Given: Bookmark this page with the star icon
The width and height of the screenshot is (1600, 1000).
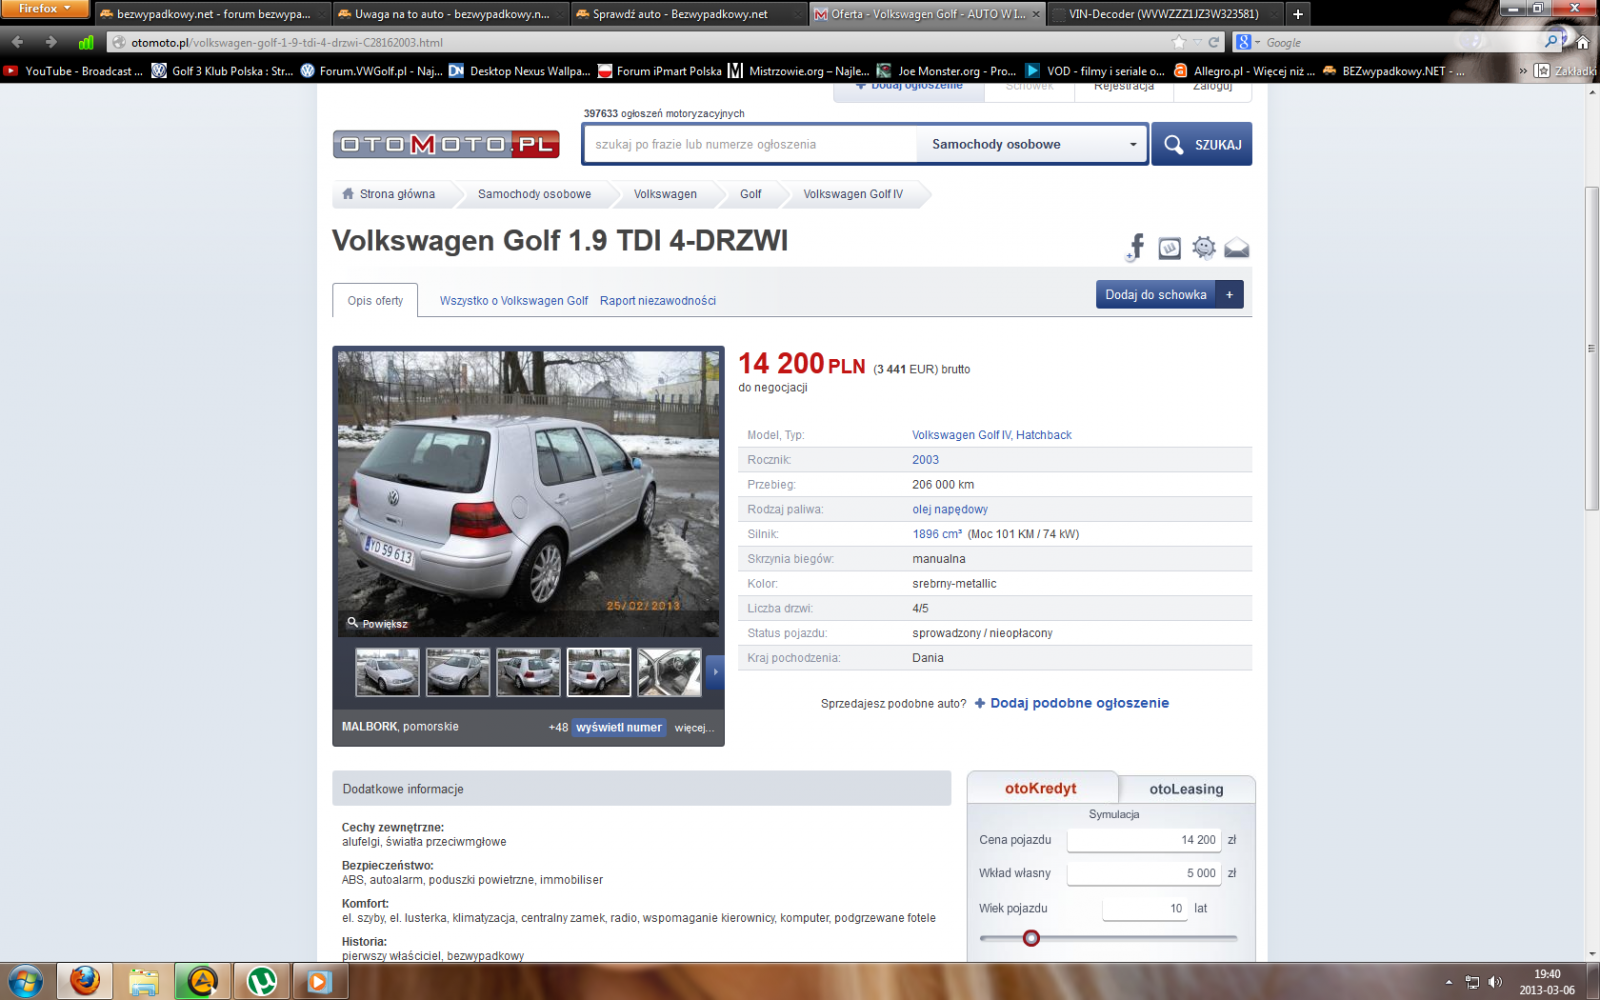Looking at the screenshot, I should 1179,42.
